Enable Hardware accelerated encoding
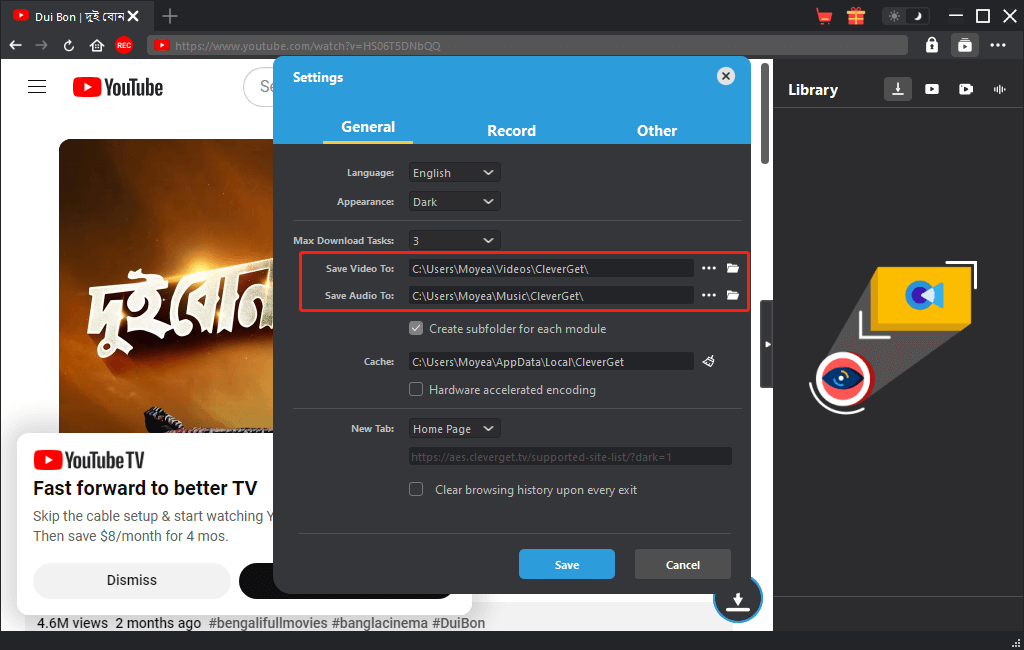The height and width of the screenshot is (650, 1024). pyautogui.click(x=416, y=389)
